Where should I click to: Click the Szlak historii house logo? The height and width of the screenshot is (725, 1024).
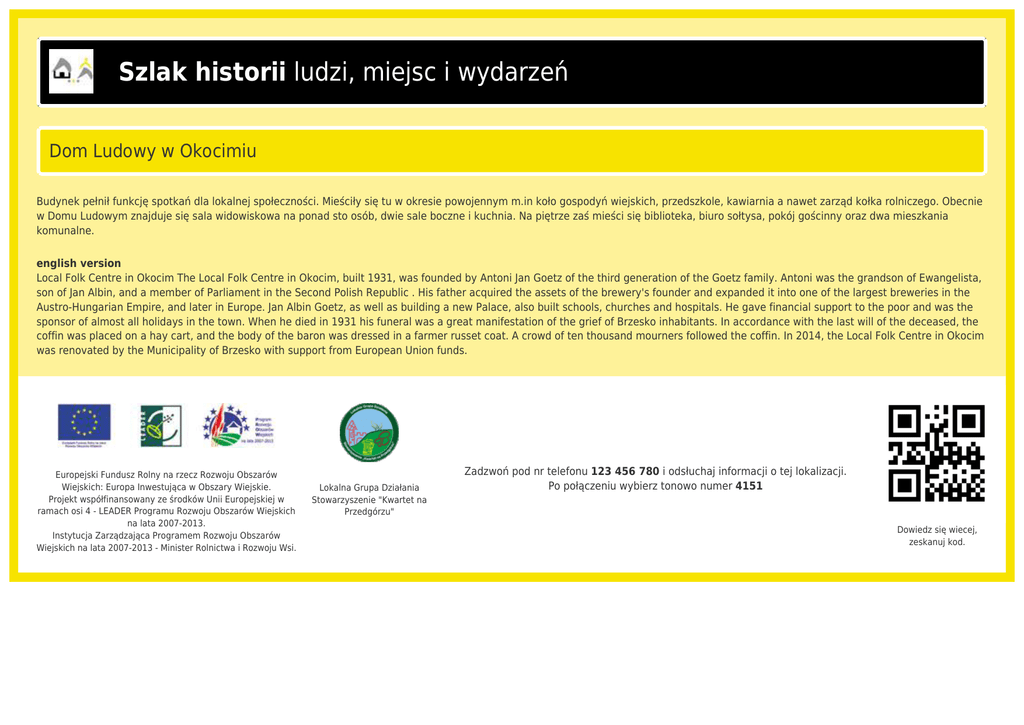pos(71,72)
